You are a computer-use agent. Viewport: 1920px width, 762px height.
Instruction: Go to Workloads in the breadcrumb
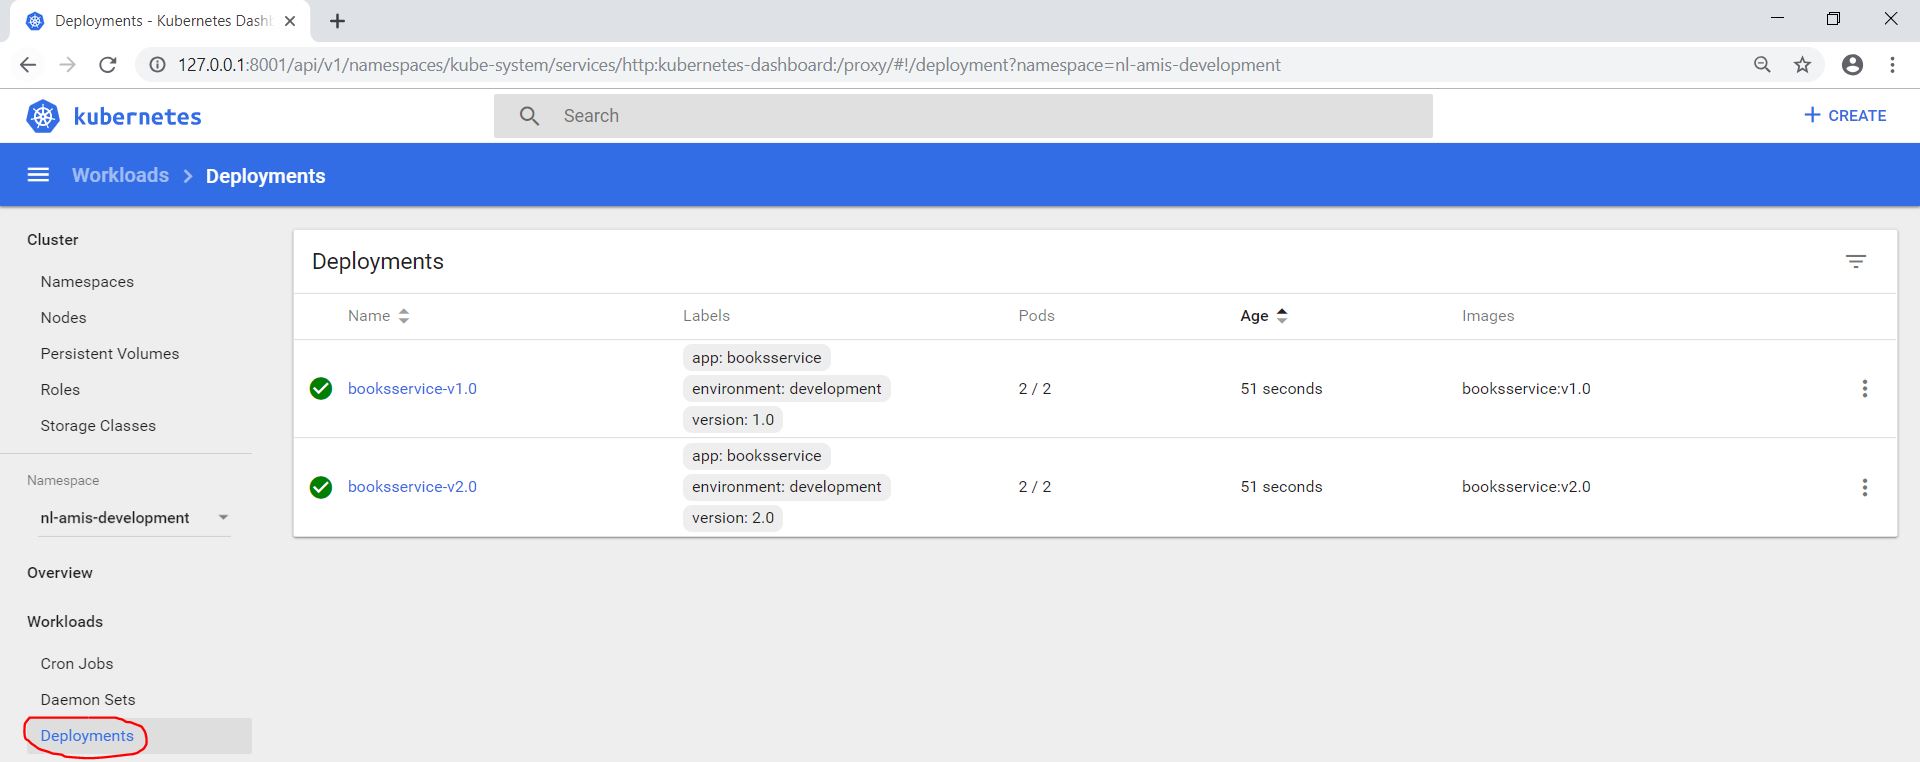pos(120,176)
